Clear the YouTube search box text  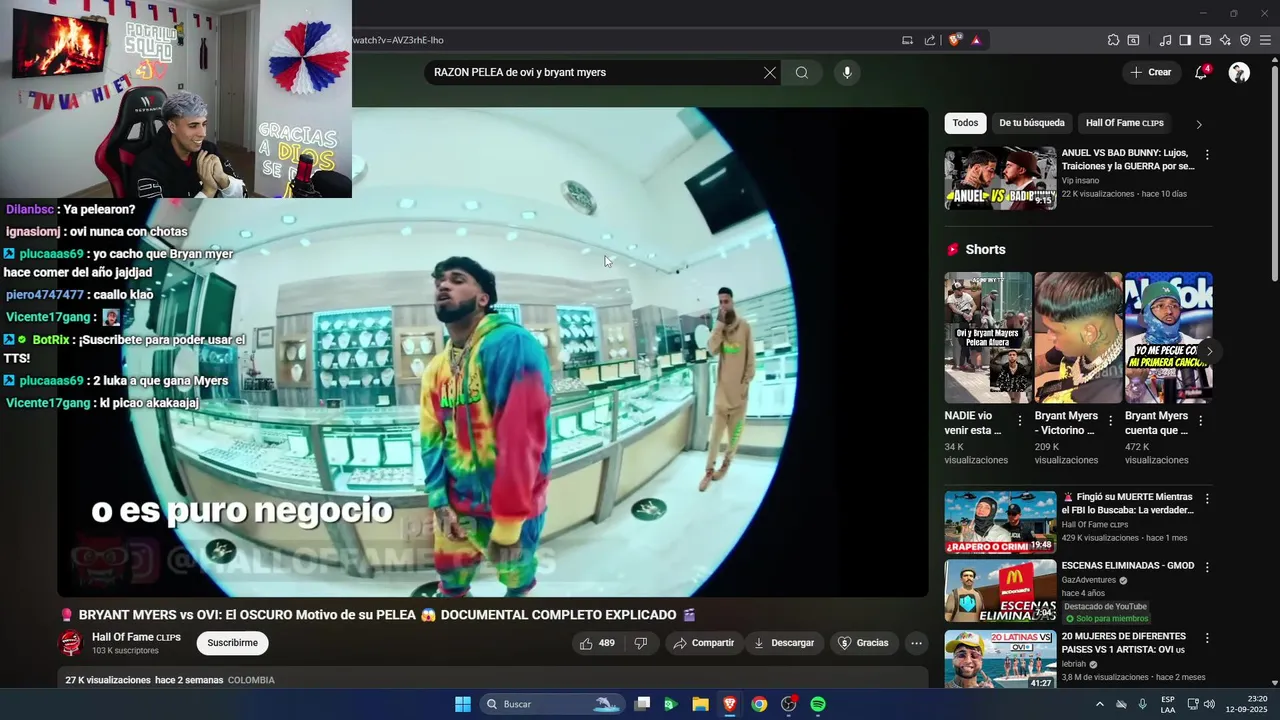(x=769, y=72)
